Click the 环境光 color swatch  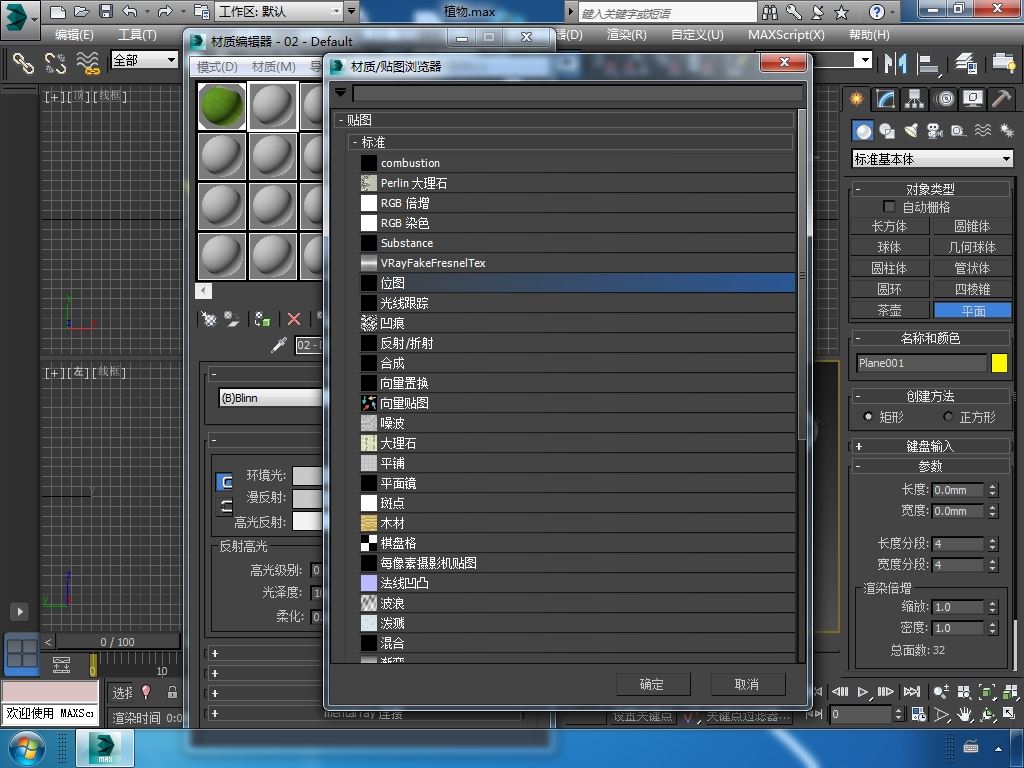[x=308, y=475]
